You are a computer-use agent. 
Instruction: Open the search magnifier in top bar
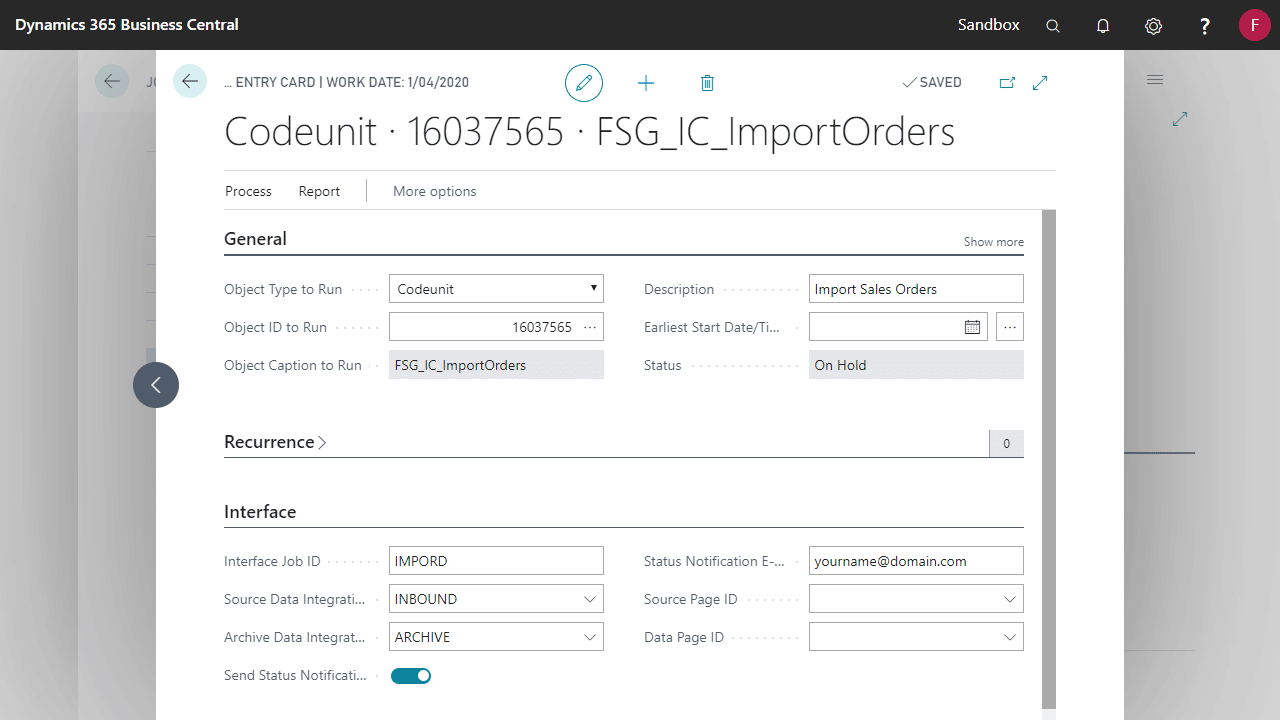click(x=1053, y=26)
